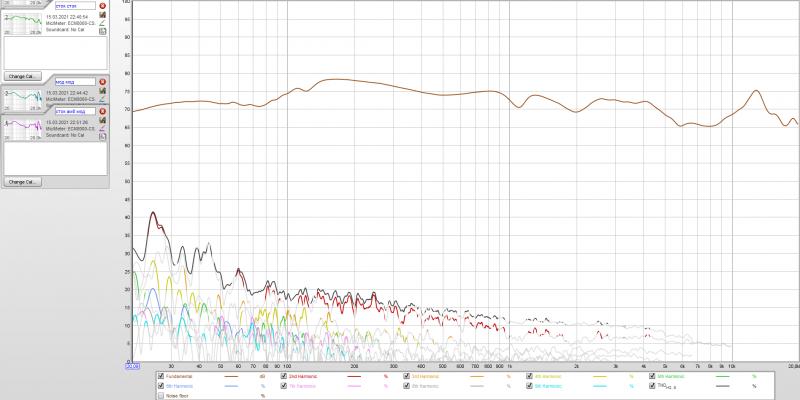This screenshot has width=800, height=400.
Task: Click the 20.00 frequency axis start box
Action: [x=132, y=366]
